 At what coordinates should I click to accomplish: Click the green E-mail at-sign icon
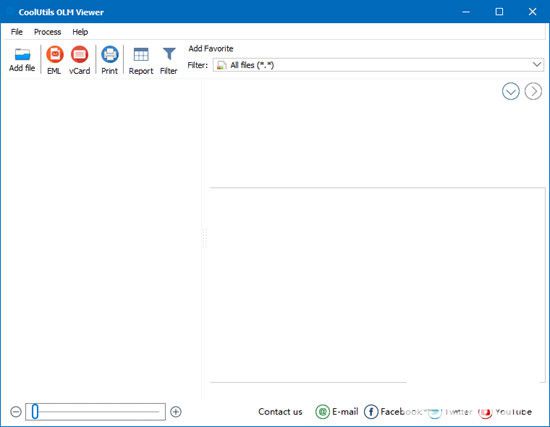(x=322, y=412)
